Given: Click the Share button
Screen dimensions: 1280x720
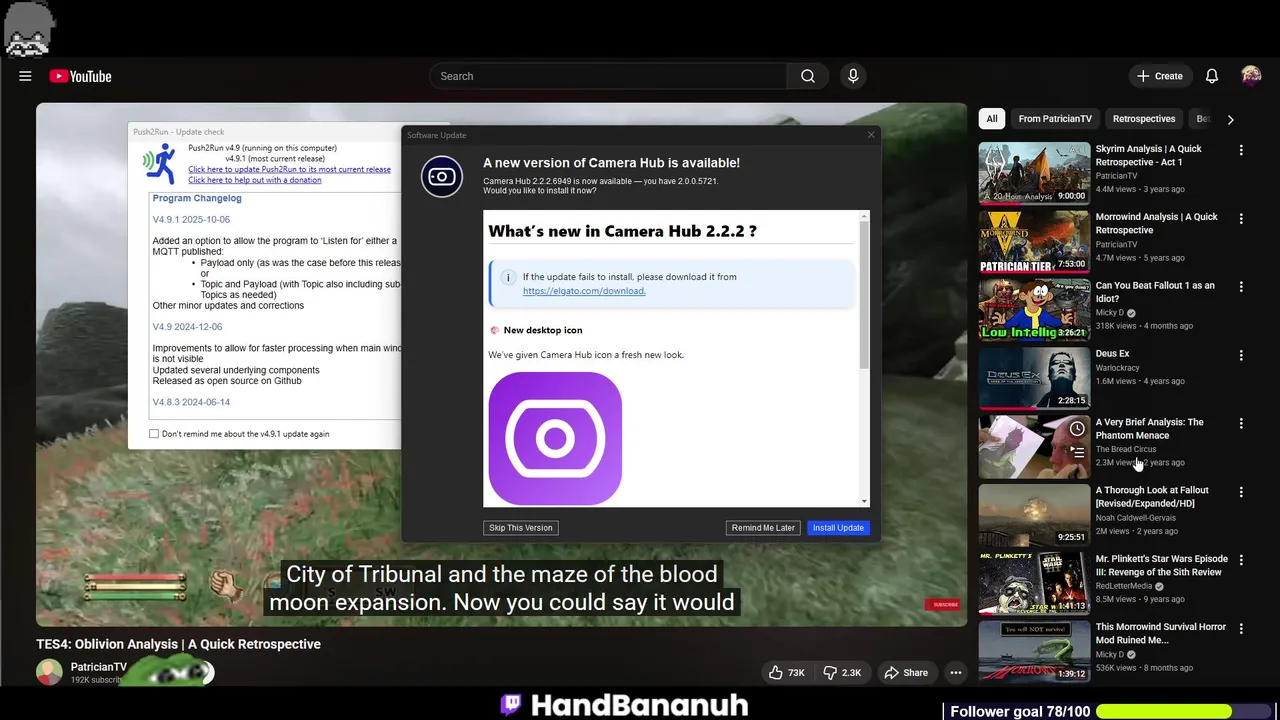Looking at the screenshot, I should [x=906, y=673].
